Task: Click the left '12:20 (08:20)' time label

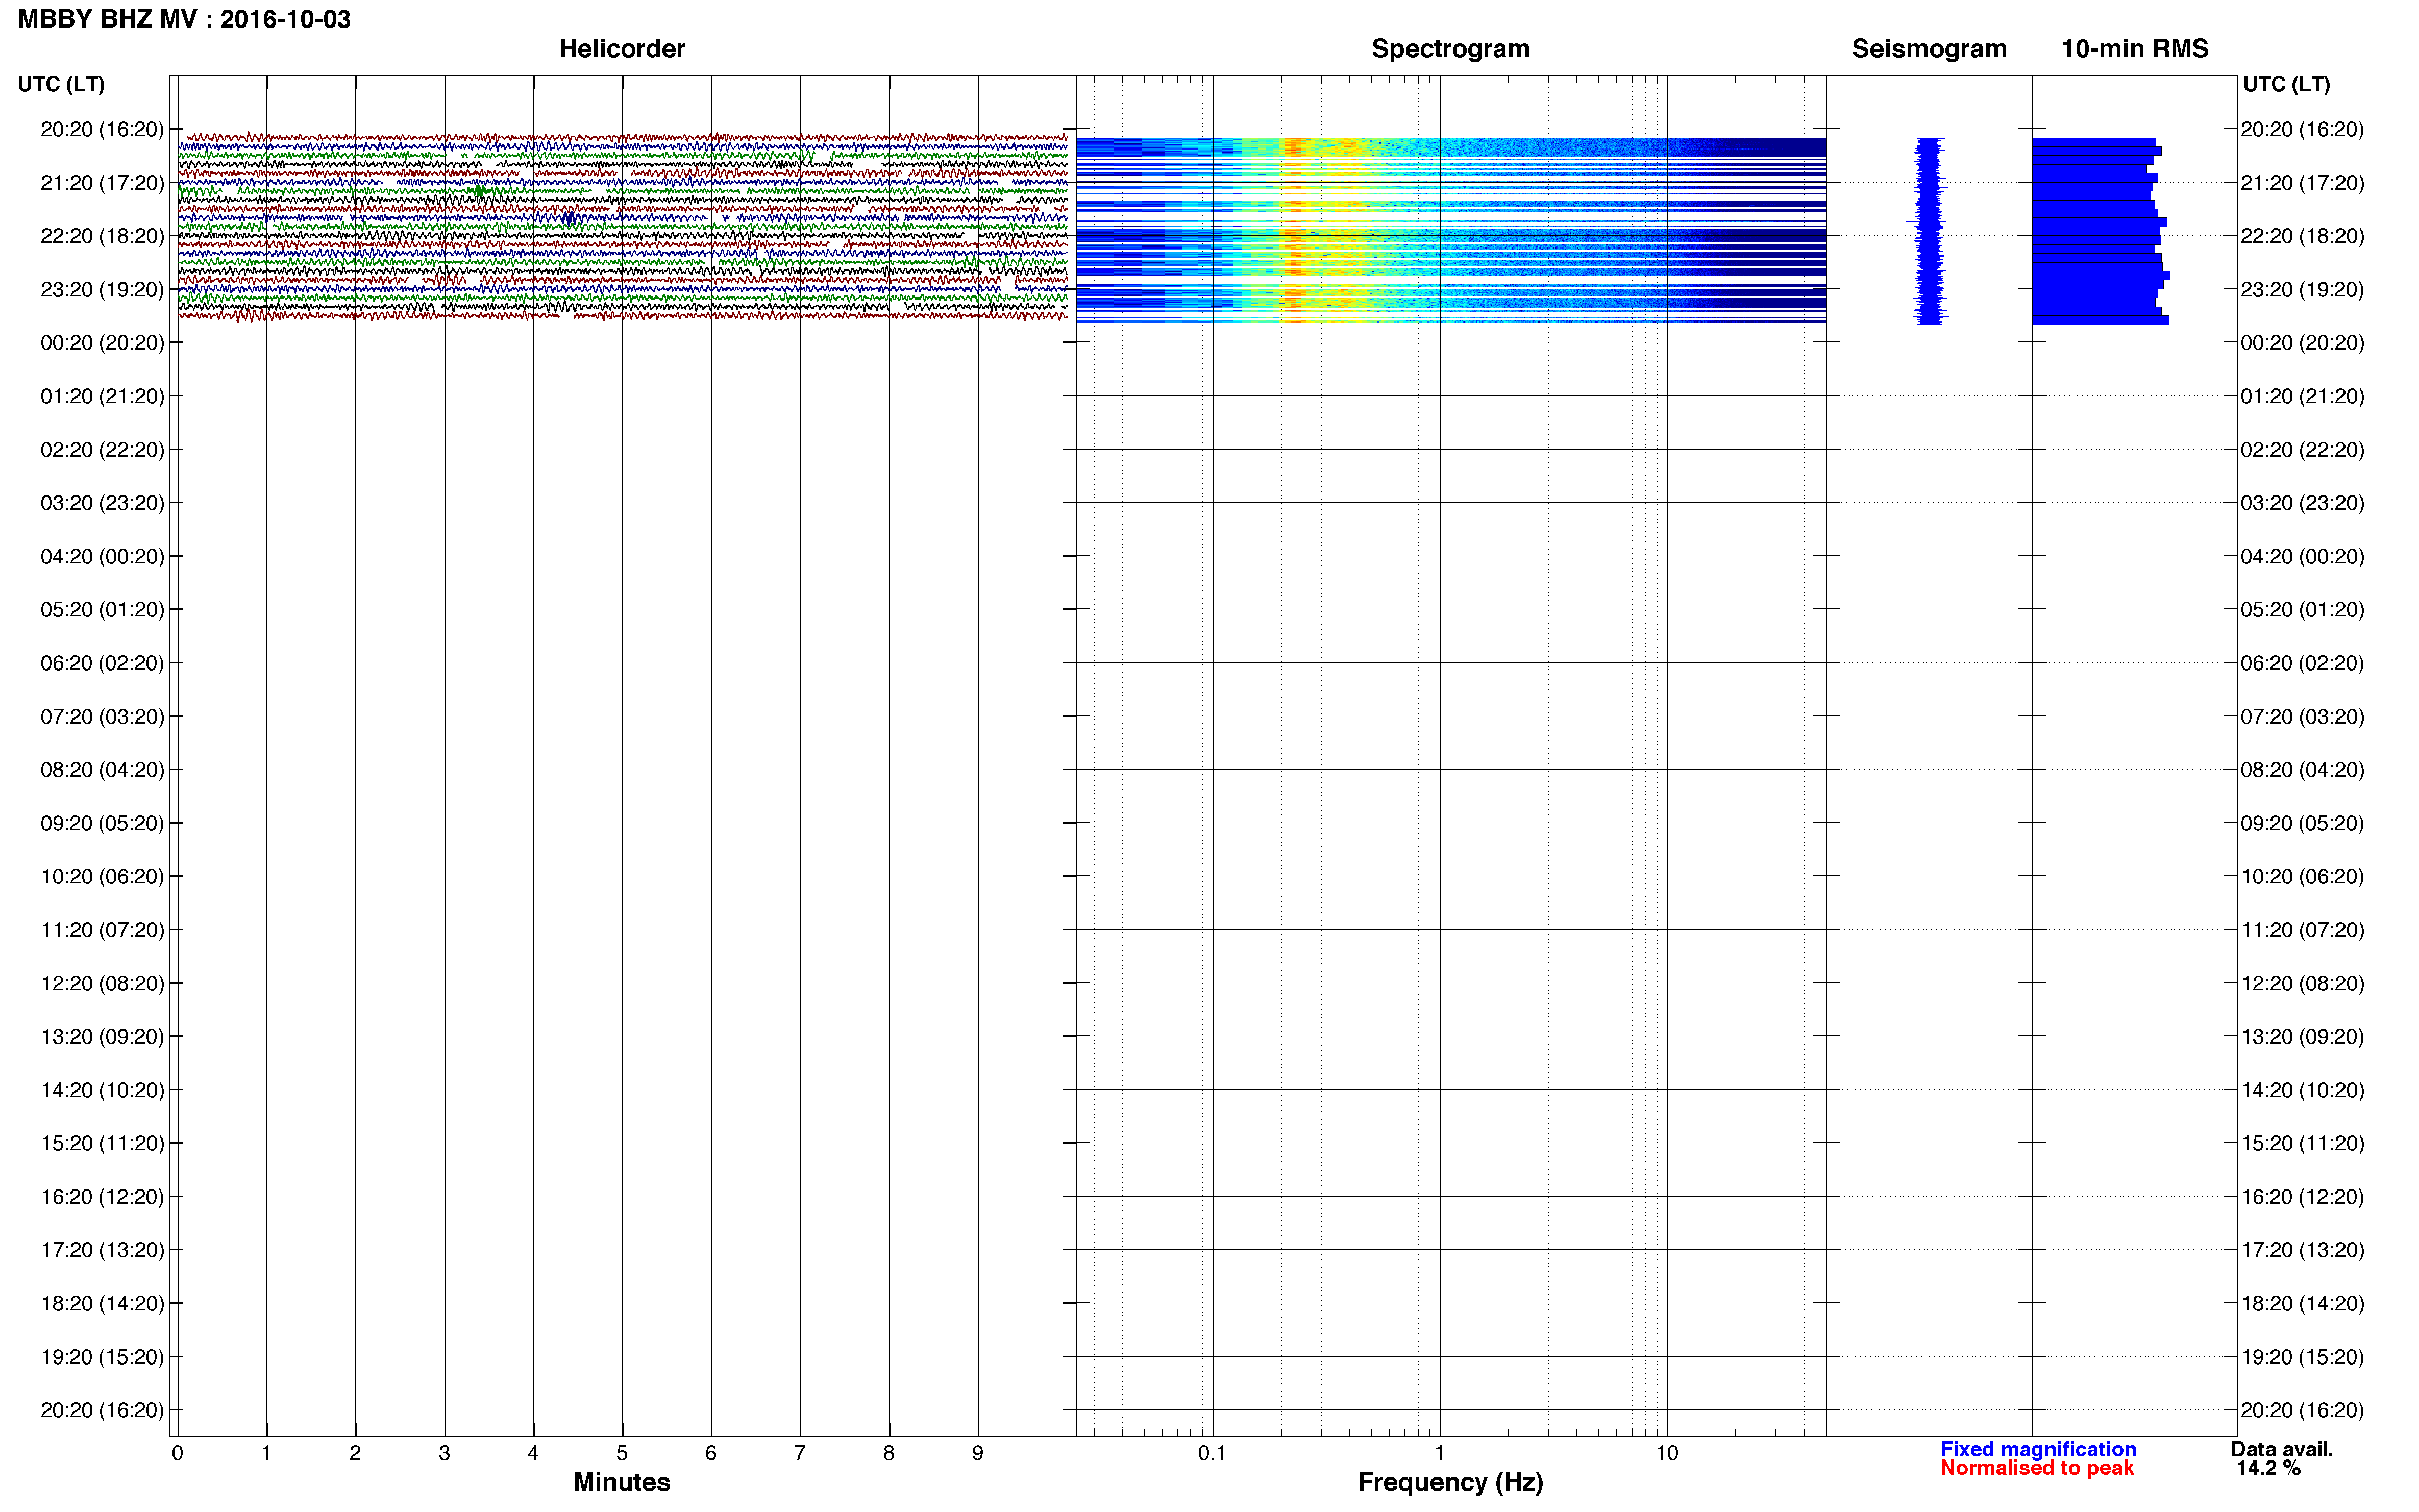Action: tap(102, 983)
